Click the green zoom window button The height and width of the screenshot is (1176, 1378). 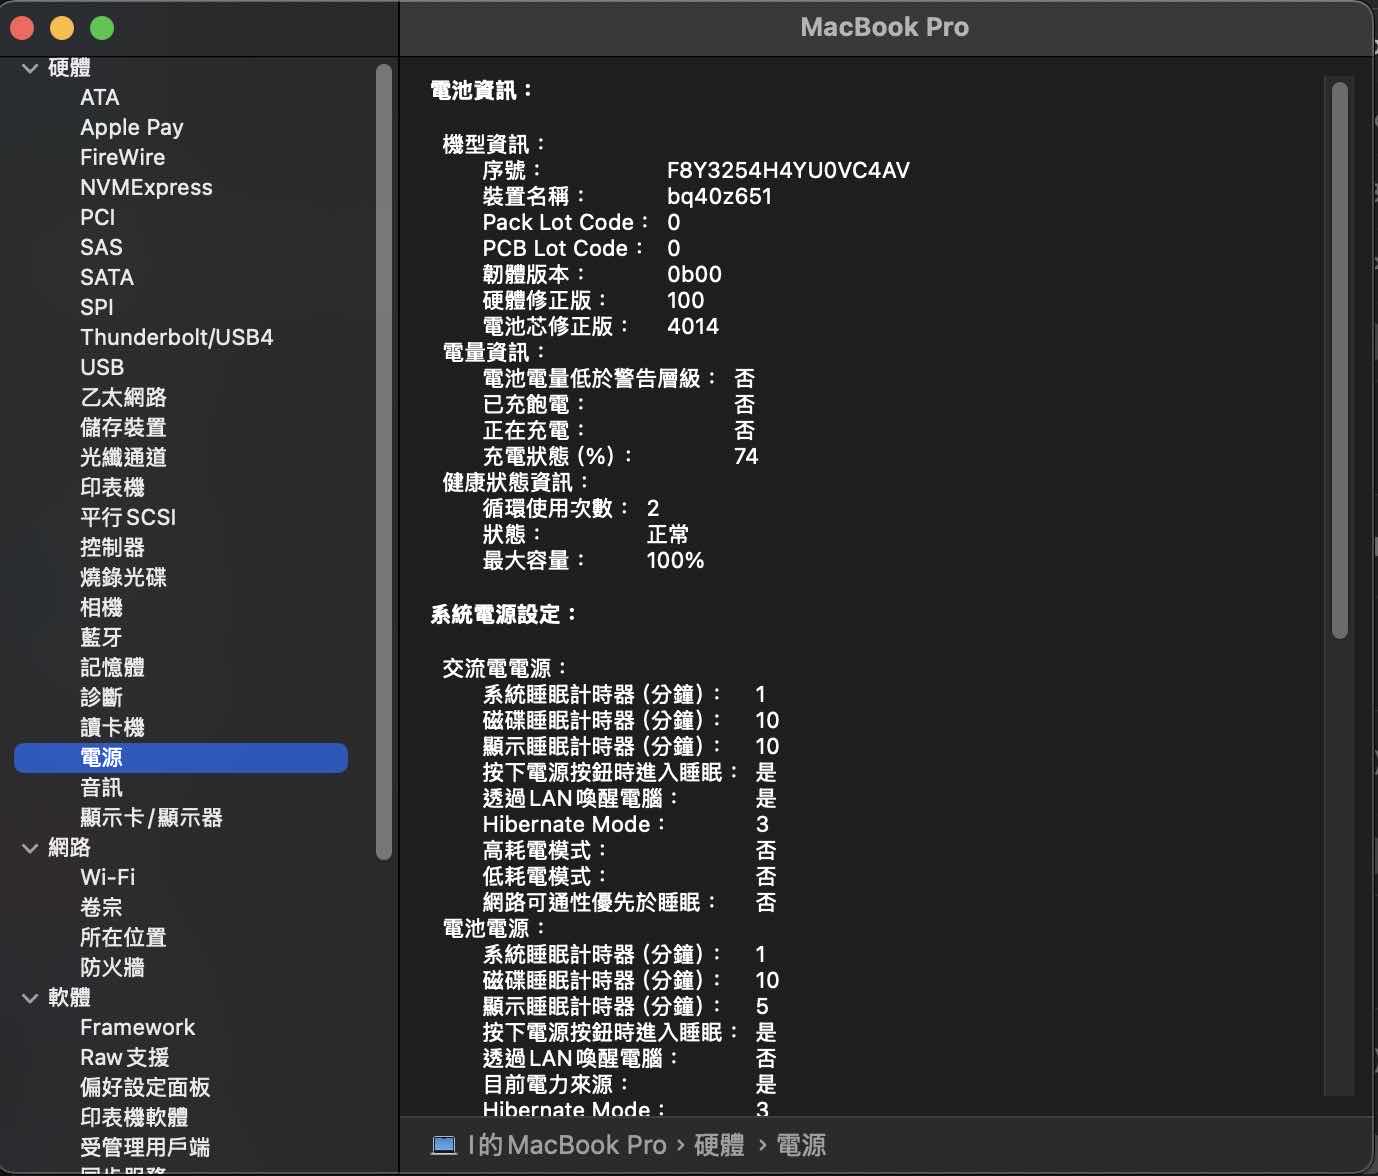point(102,28)
